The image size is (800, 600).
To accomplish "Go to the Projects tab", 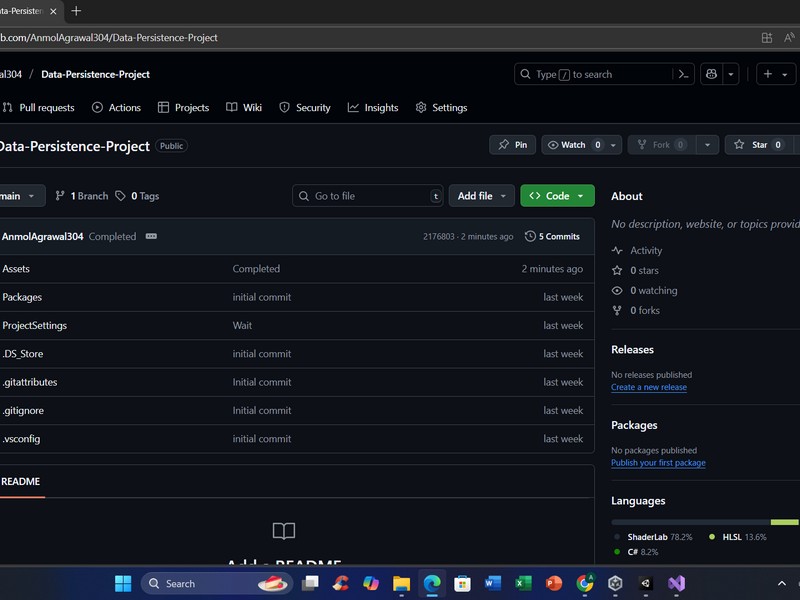I will [184, 108].
